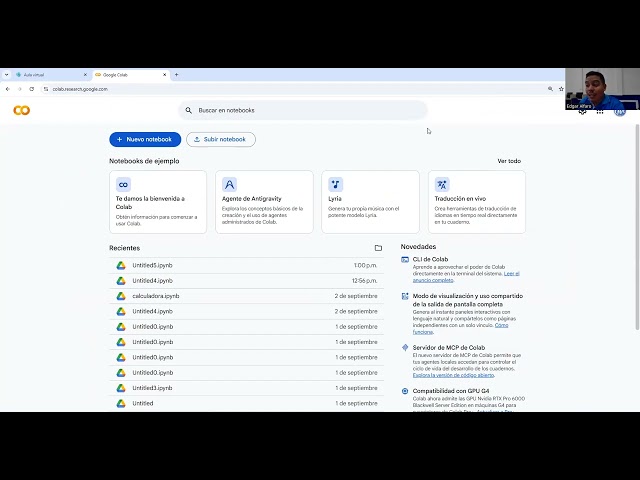Bookmark this page with the star icon
This screenshot has height=480, width=640.
pyautogui.click(x=561, y=89)
